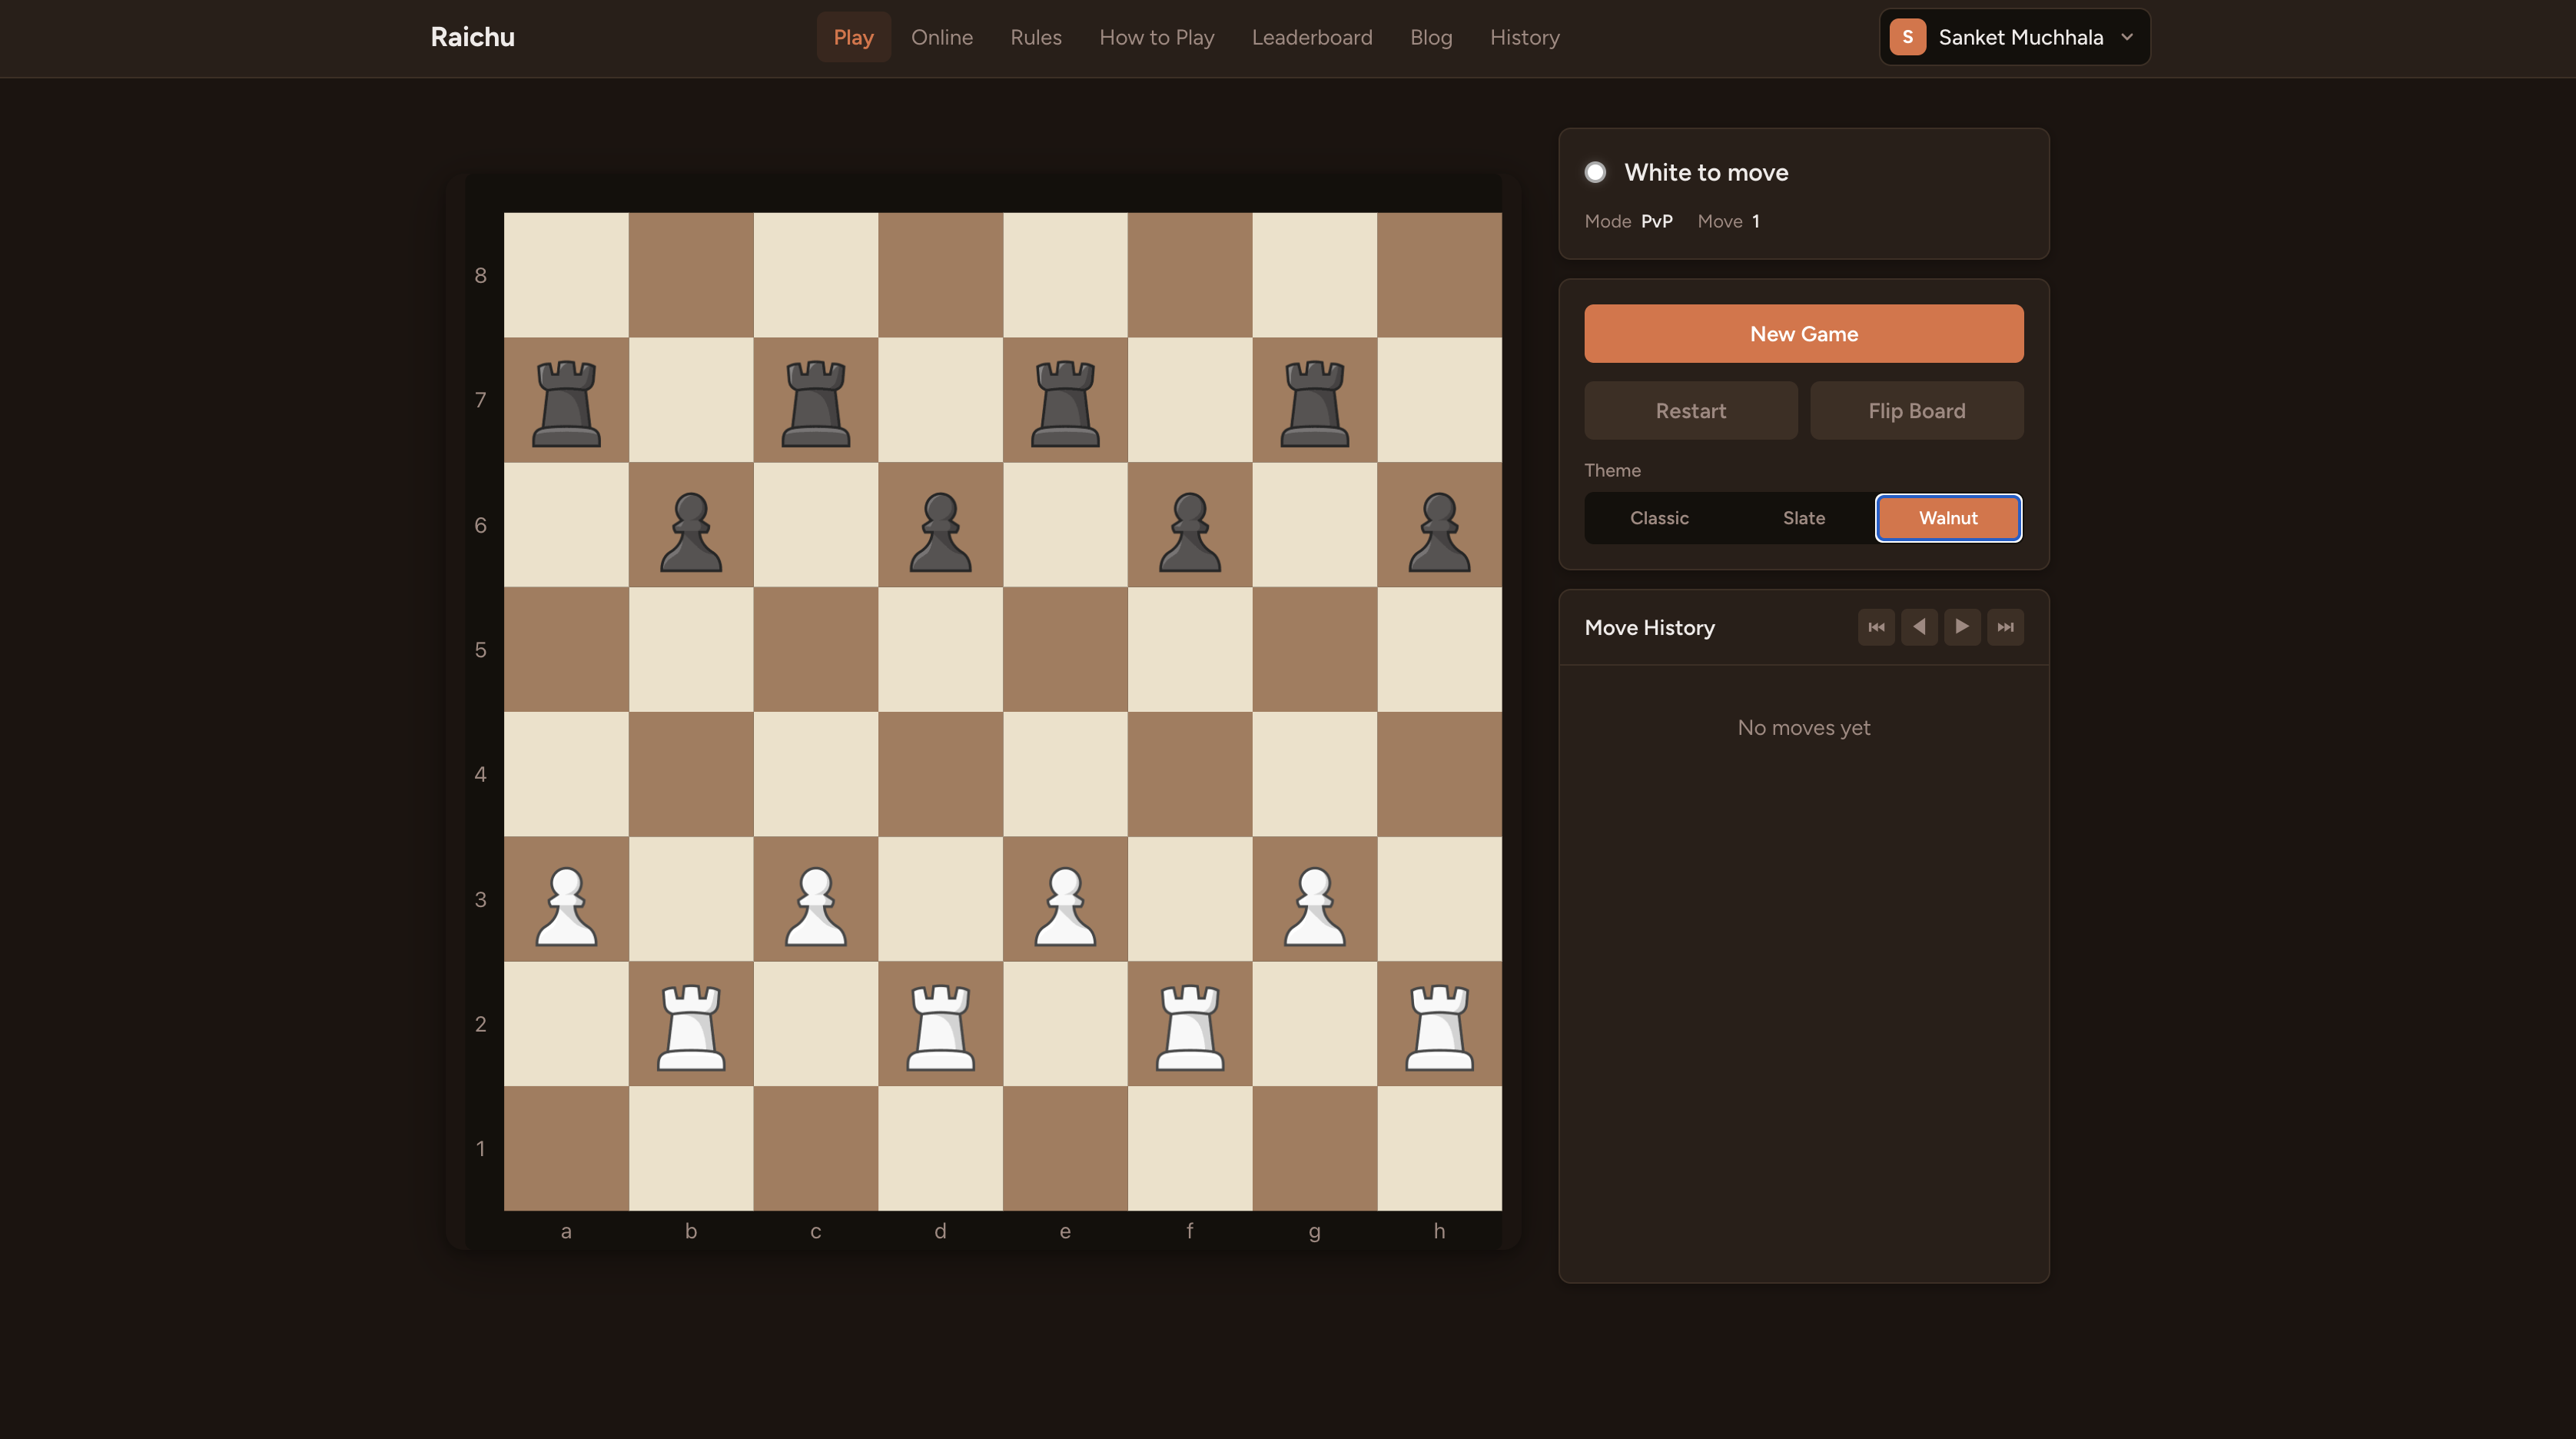2576x1439 pixels.
Task: Click the 'No moves yet' text
Action: (1804, 728)
